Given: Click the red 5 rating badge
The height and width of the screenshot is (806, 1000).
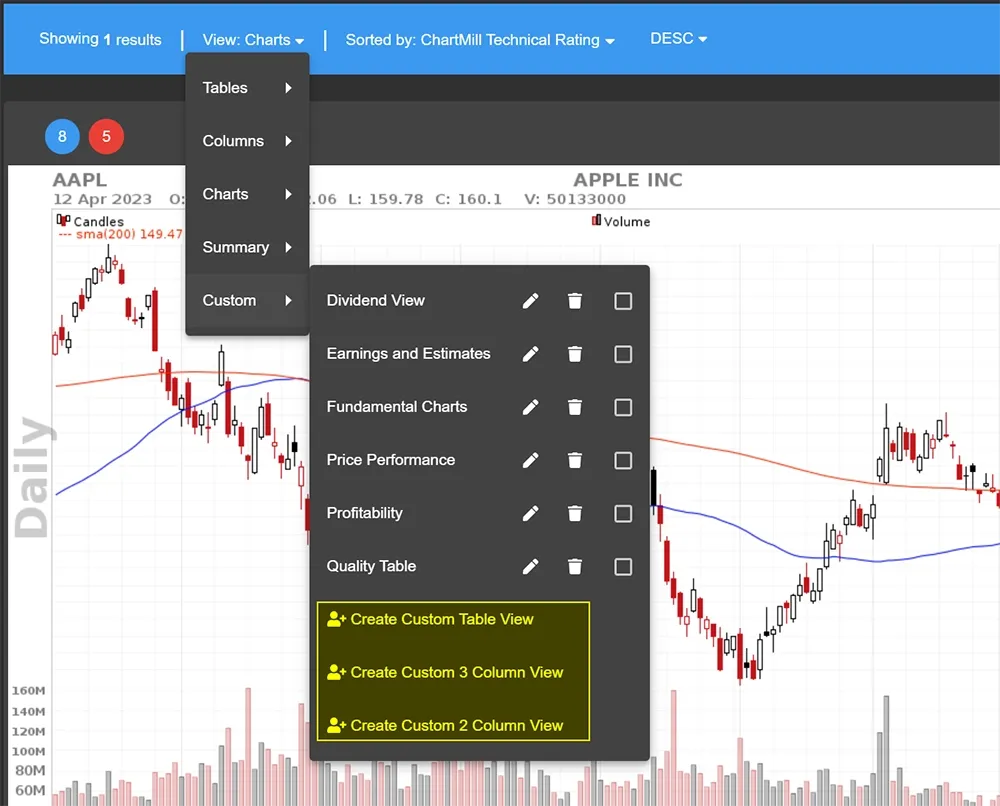Looking at the screenshot, I should 106,136.
